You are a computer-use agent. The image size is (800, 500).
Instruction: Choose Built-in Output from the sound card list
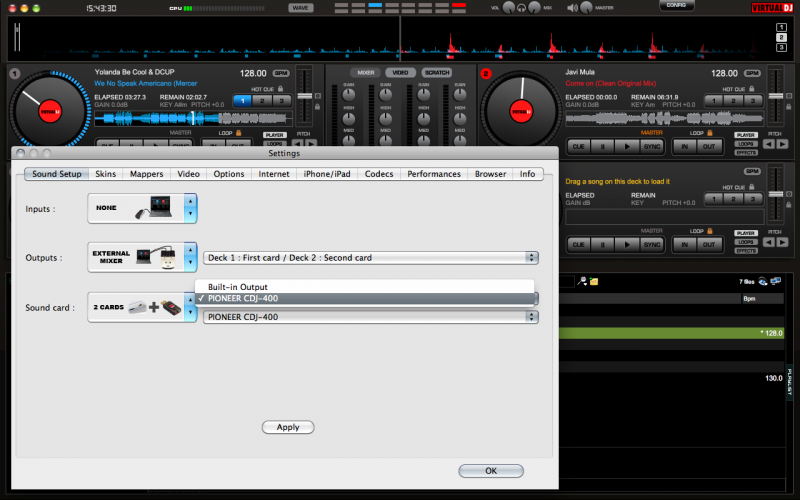[x=364, y=287]
